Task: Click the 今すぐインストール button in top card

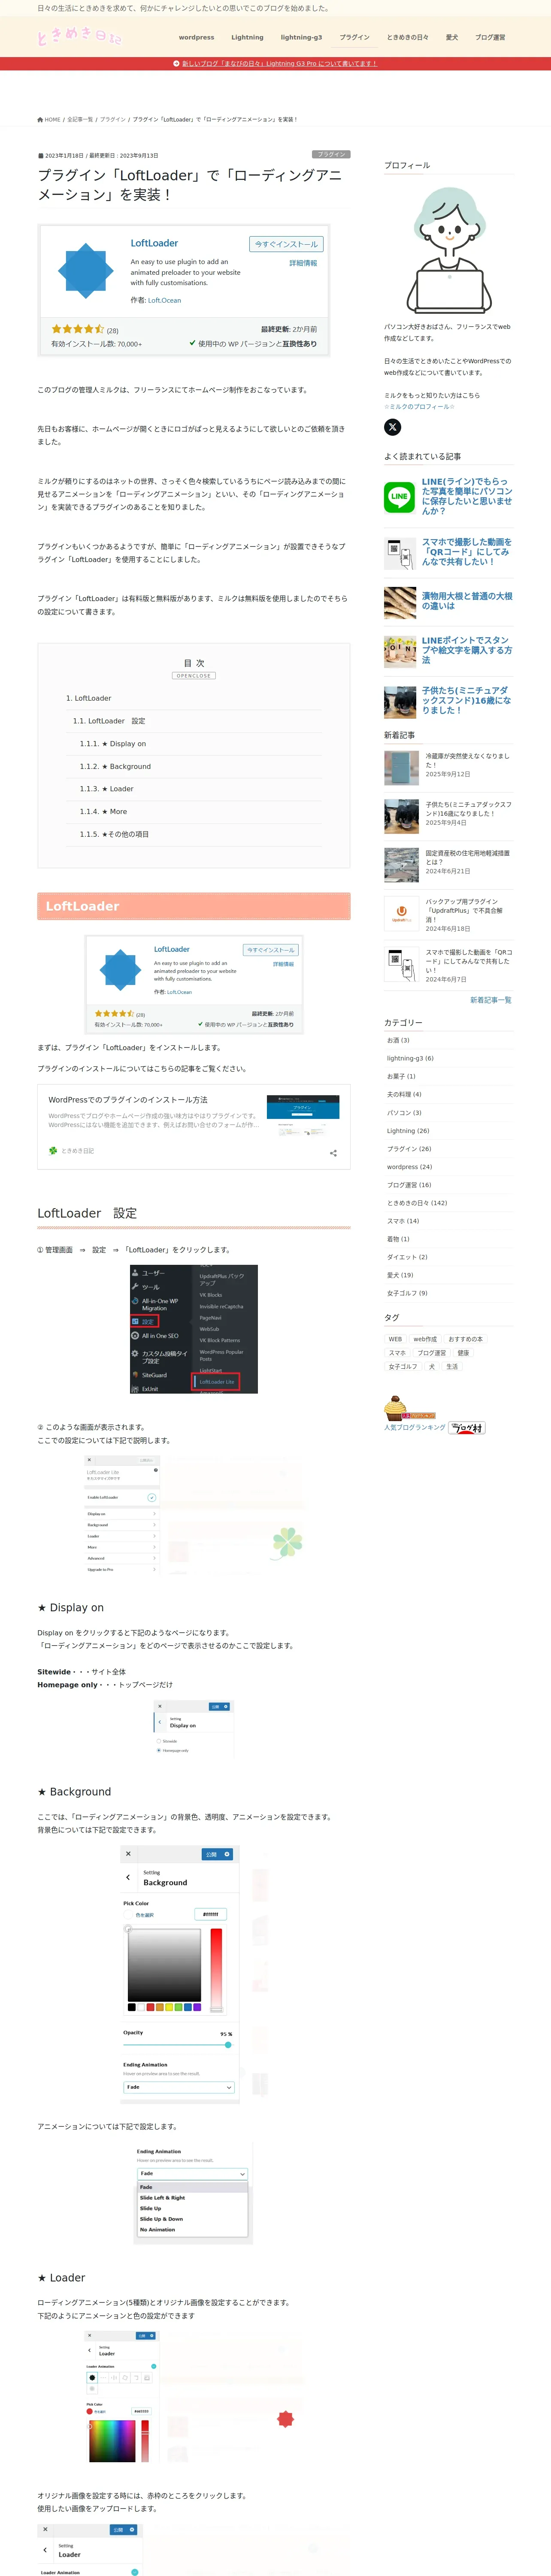Action: coord(286,244)
